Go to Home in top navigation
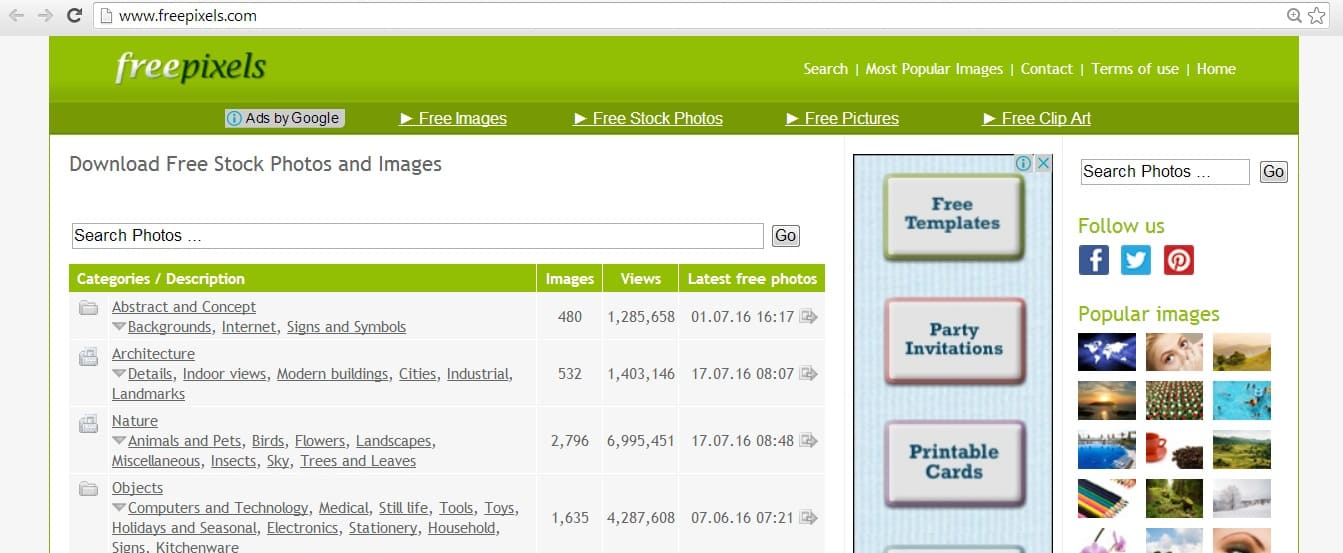 [x=1216, y=69]
